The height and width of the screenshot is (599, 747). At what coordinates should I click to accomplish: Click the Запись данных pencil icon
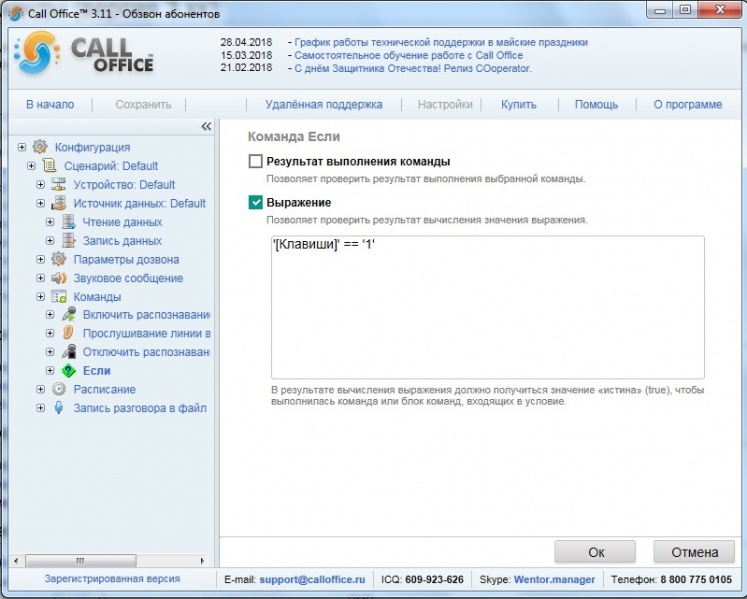coord(68,240)
